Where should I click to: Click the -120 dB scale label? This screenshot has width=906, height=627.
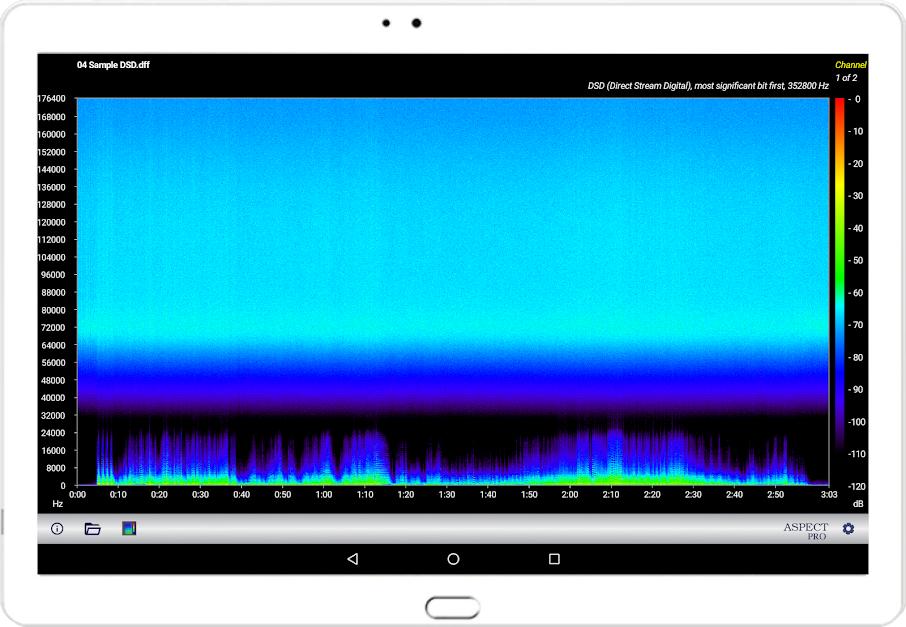coord(856,487)
